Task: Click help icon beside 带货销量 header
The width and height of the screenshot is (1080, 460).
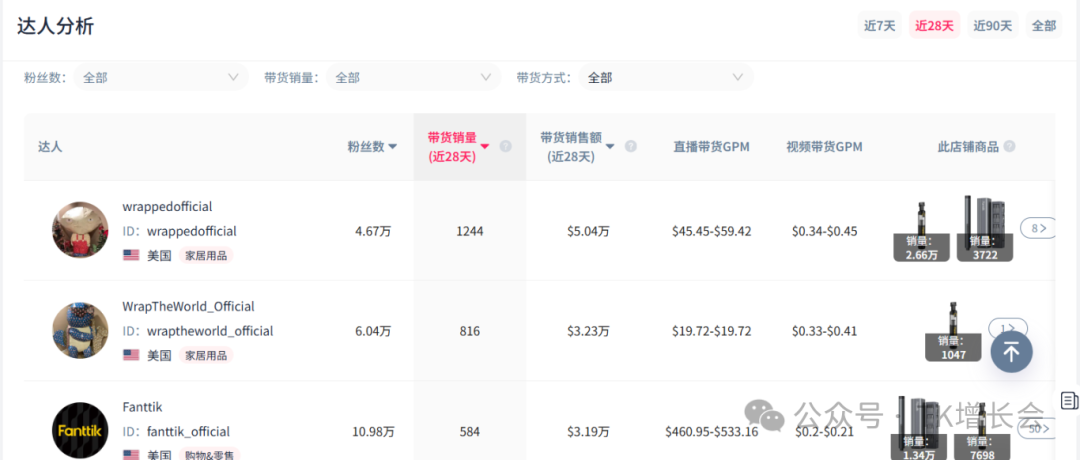Action: [x=505, y=146]
